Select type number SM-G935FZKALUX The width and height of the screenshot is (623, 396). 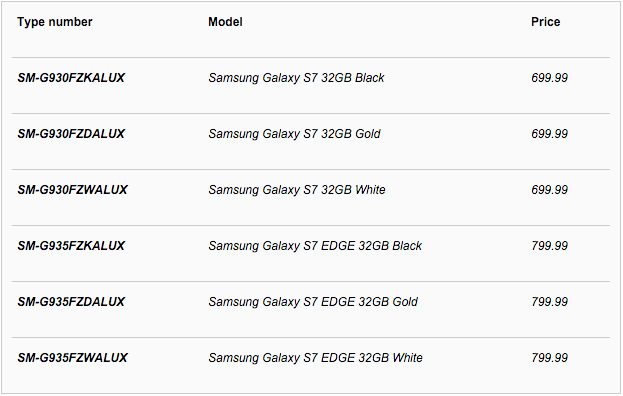[71, 246]
